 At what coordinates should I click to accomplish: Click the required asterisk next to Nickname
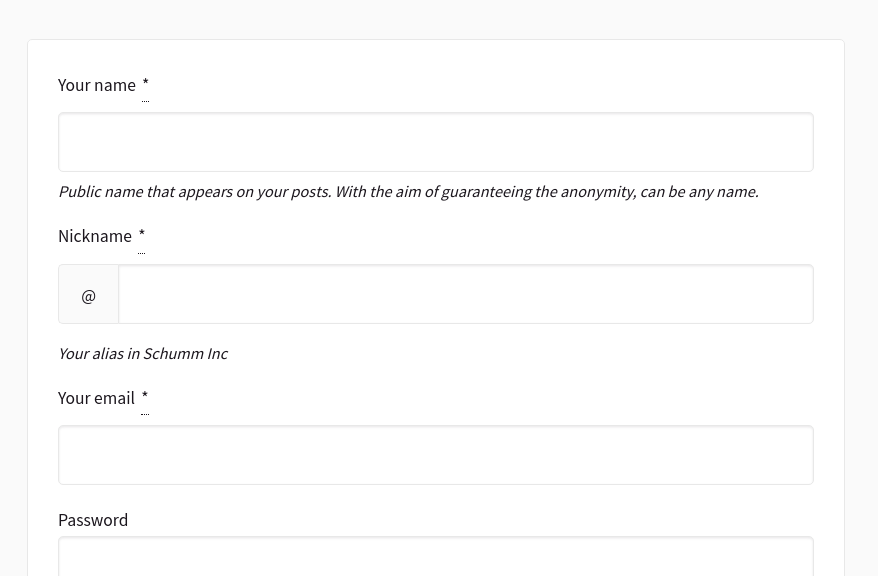(142, 236)
